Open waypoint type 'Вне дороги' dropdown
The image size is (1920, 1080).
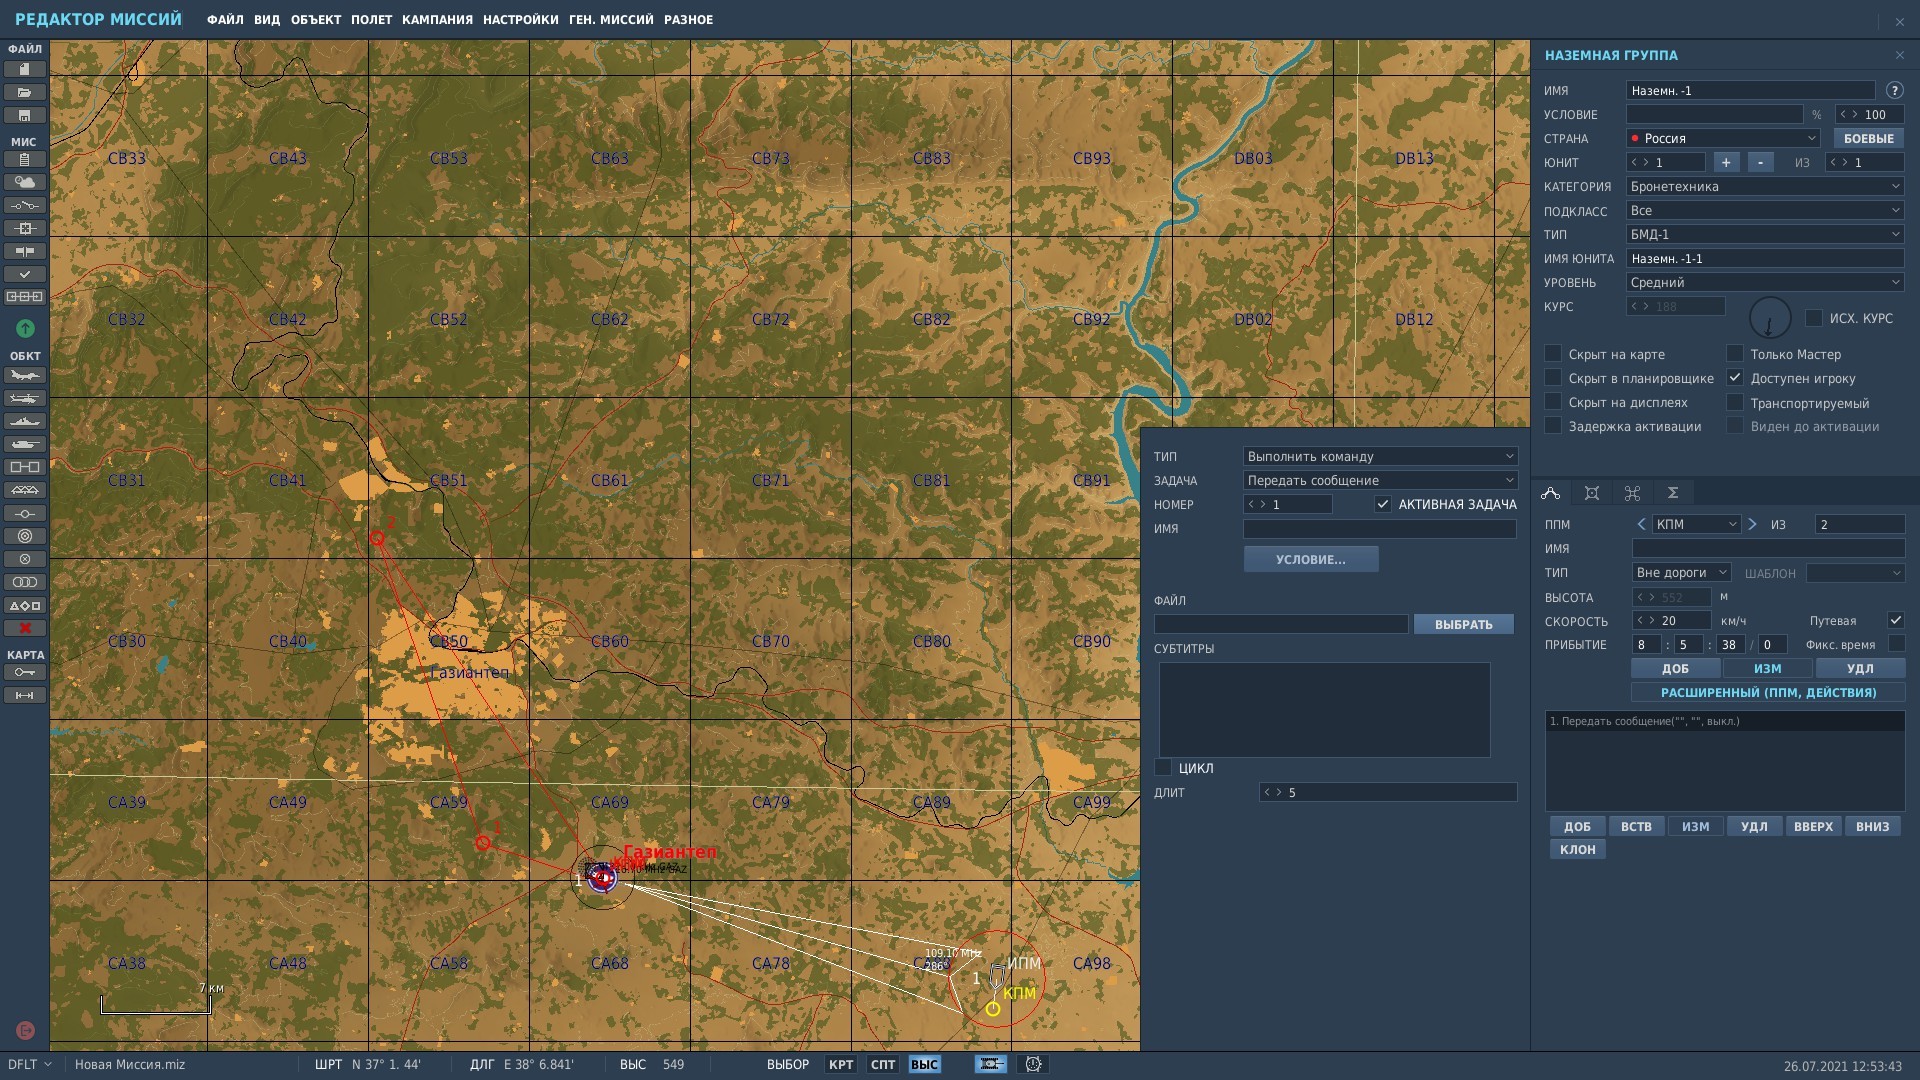click(1681, 573)
